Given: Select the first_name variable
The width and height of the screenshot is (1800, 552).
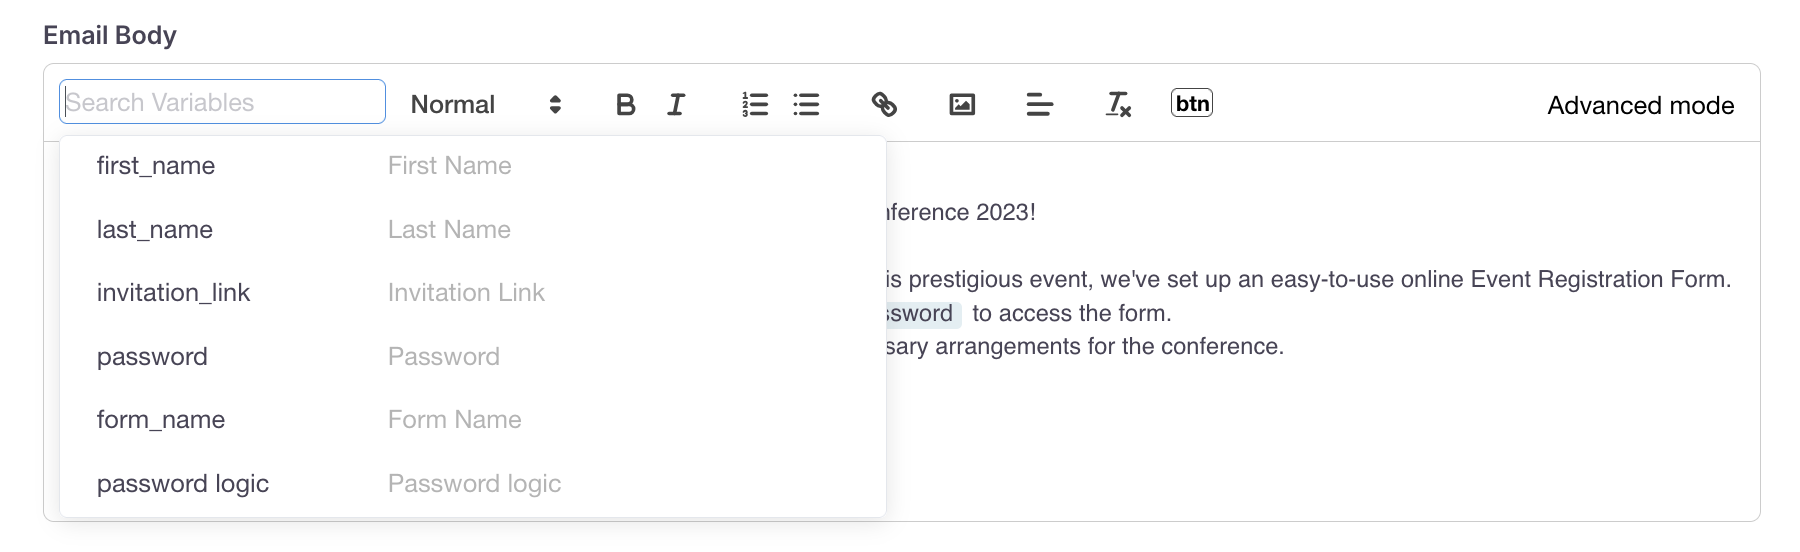Looking at the screenshot, I should (156, 166).
